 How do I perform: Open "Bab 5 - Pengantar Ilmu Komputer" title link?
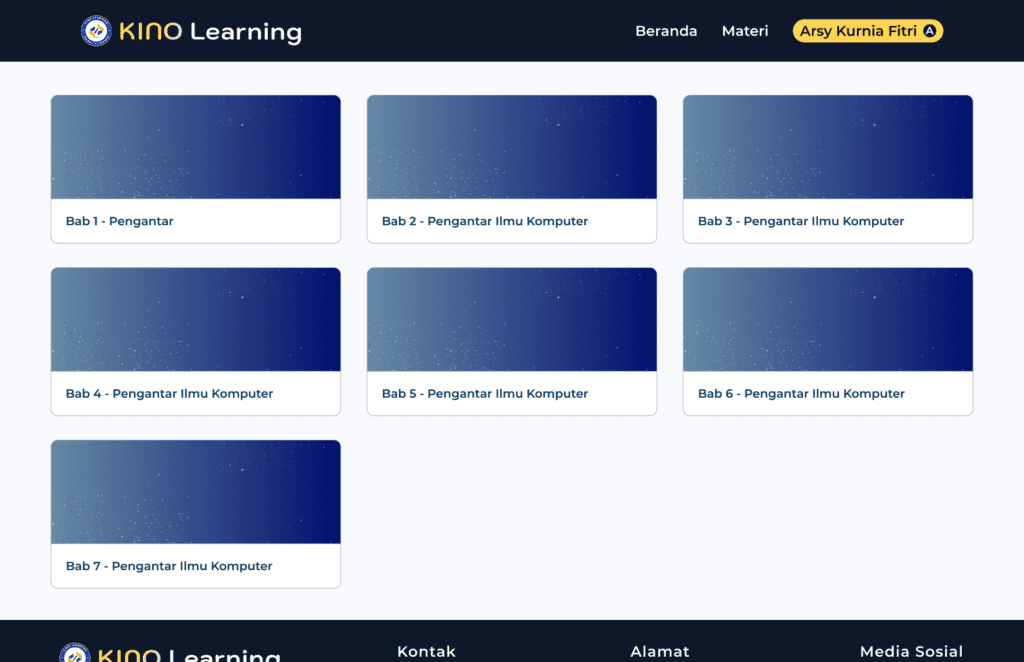[x=485, y=394]
